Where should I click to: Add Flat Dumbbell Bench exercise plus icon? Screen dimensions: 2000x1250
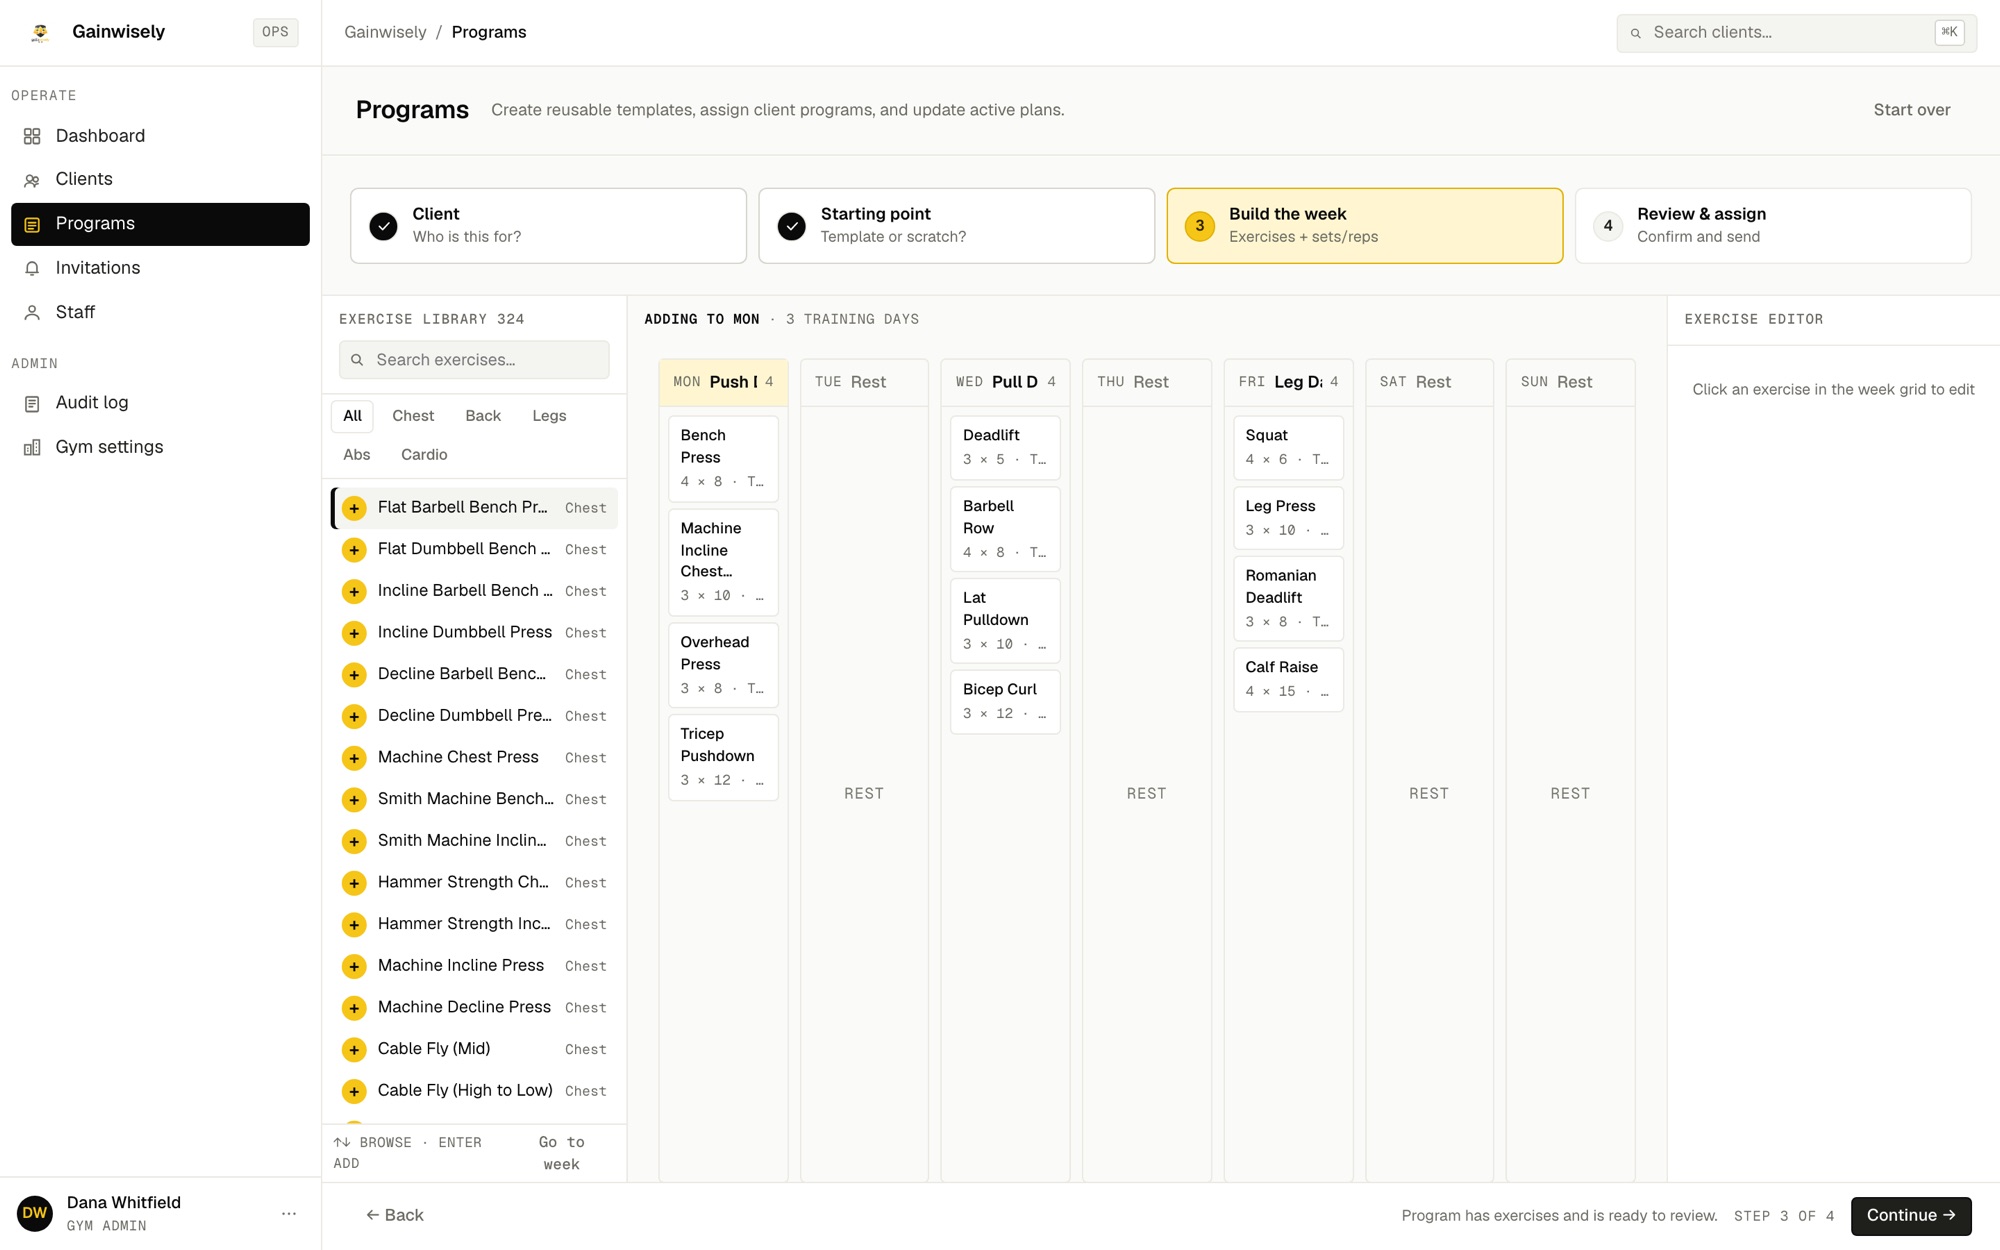click(x=354, y=550)
